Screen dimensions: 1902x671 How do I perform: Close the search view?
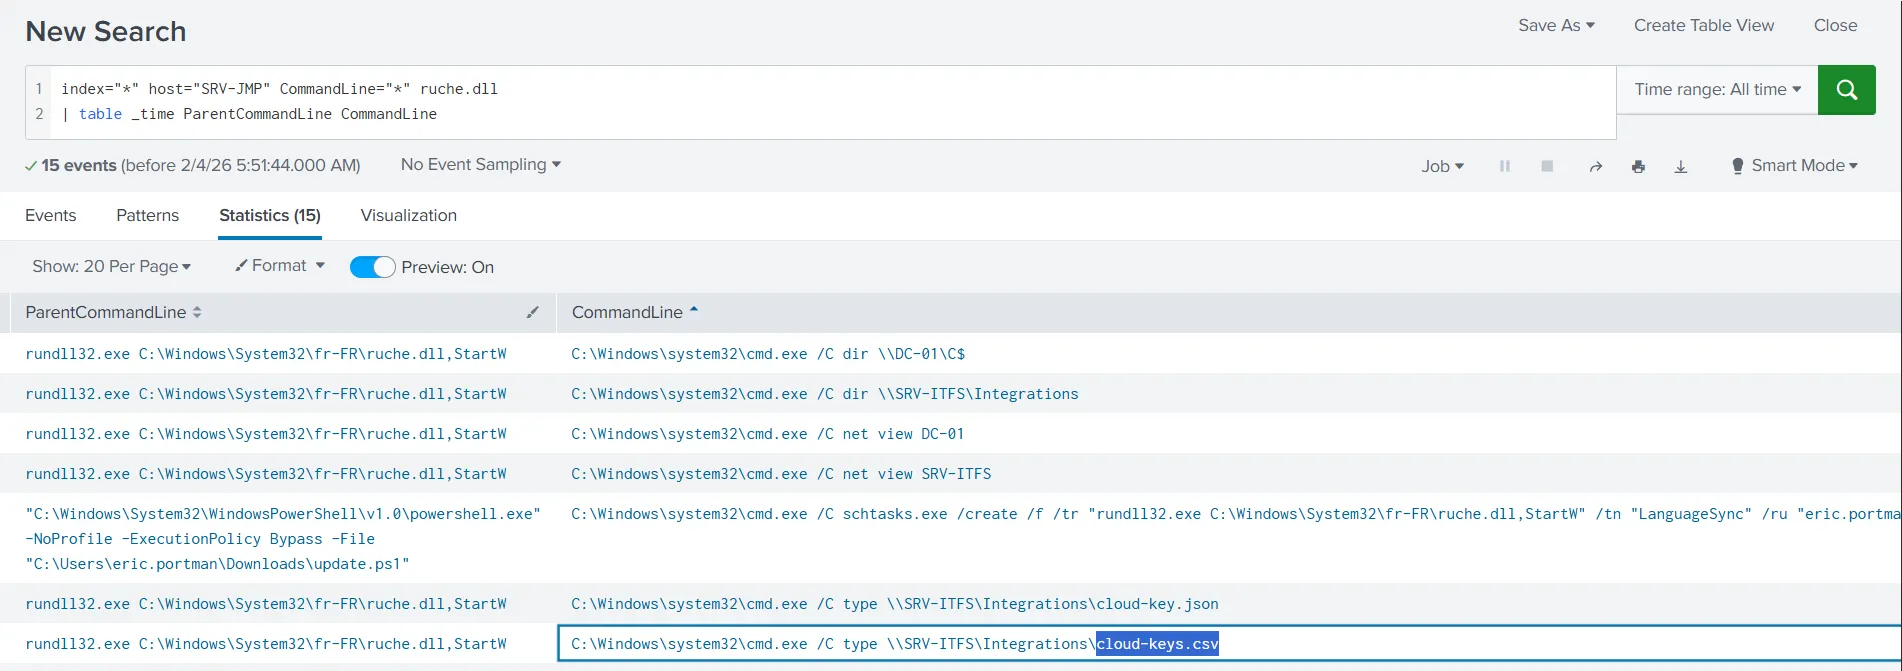coord(1836,26)
